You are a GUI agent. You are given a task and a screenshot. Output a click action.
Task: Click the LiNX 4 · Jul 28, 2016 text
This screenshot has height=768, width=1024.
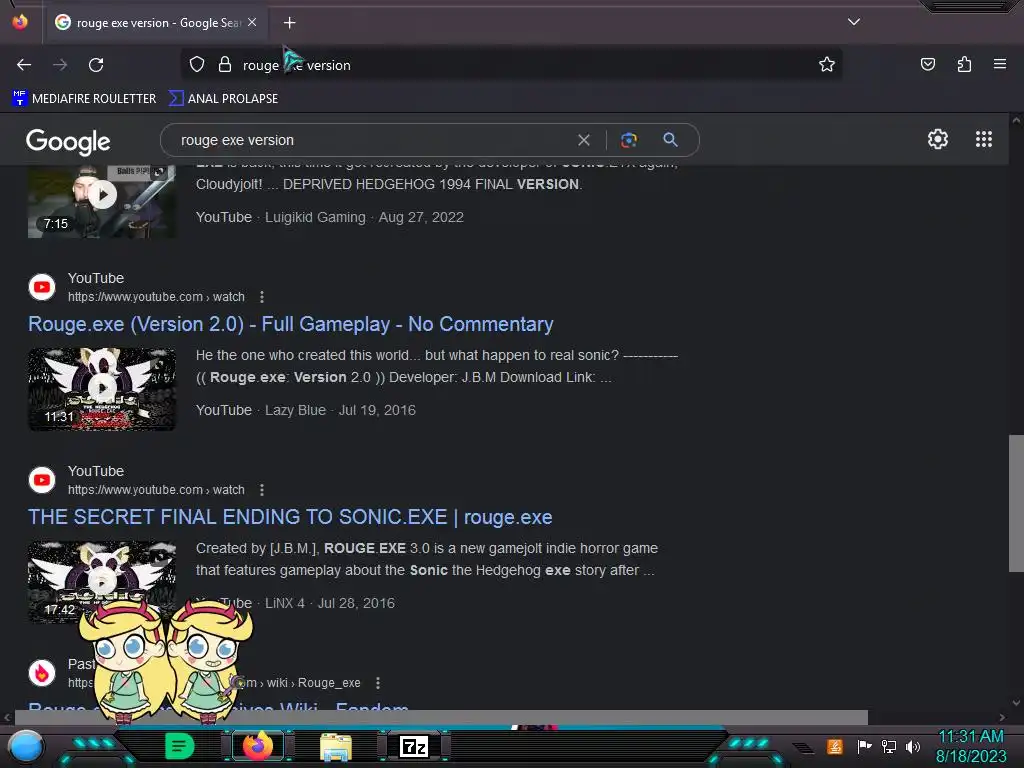(330, 603)
